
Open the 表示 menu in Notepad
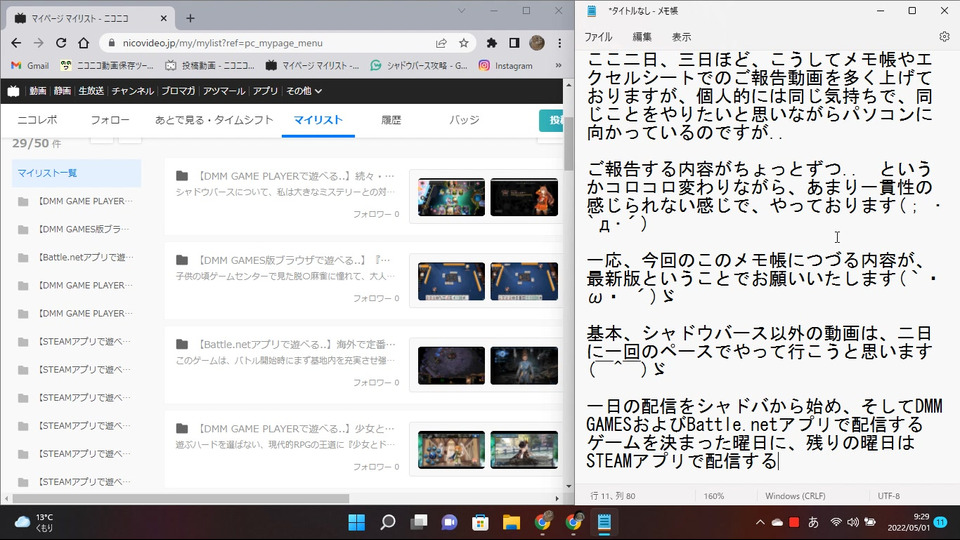point(681,37)
